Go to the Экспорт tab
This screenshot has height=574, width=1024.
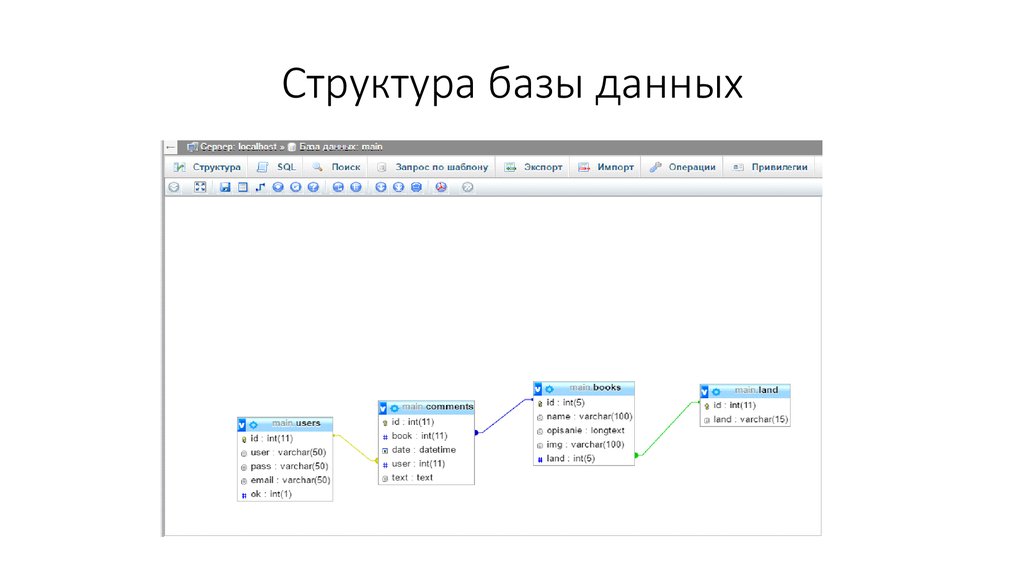(534, 167)
